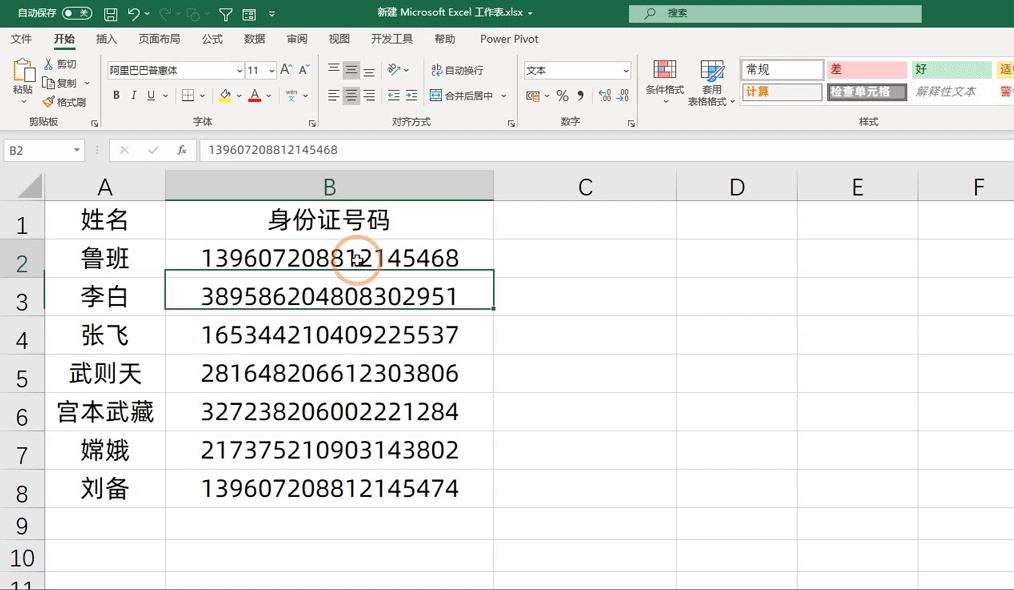1014x590 pixels.
Task: Click the Save icon in title bar
Action: tap(110, 14)
